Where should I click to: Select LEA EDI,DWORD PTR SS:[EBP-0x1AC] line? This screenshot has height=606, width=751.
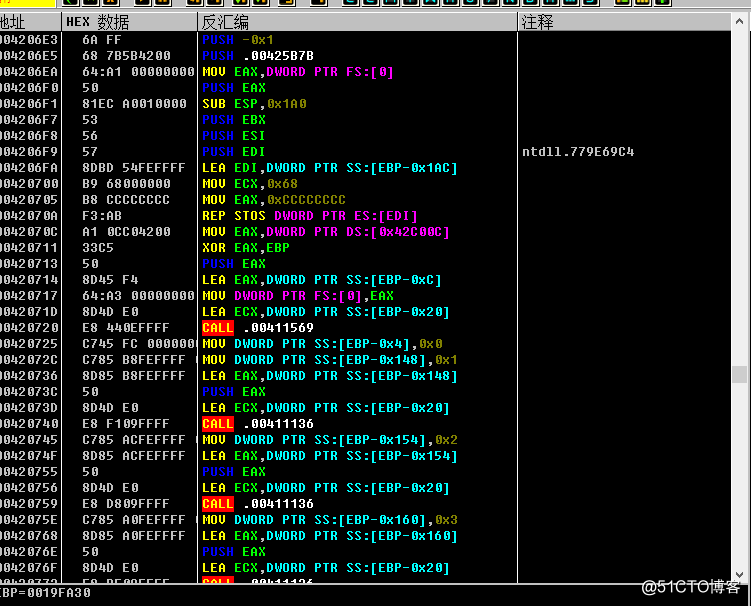click(330, 168)
